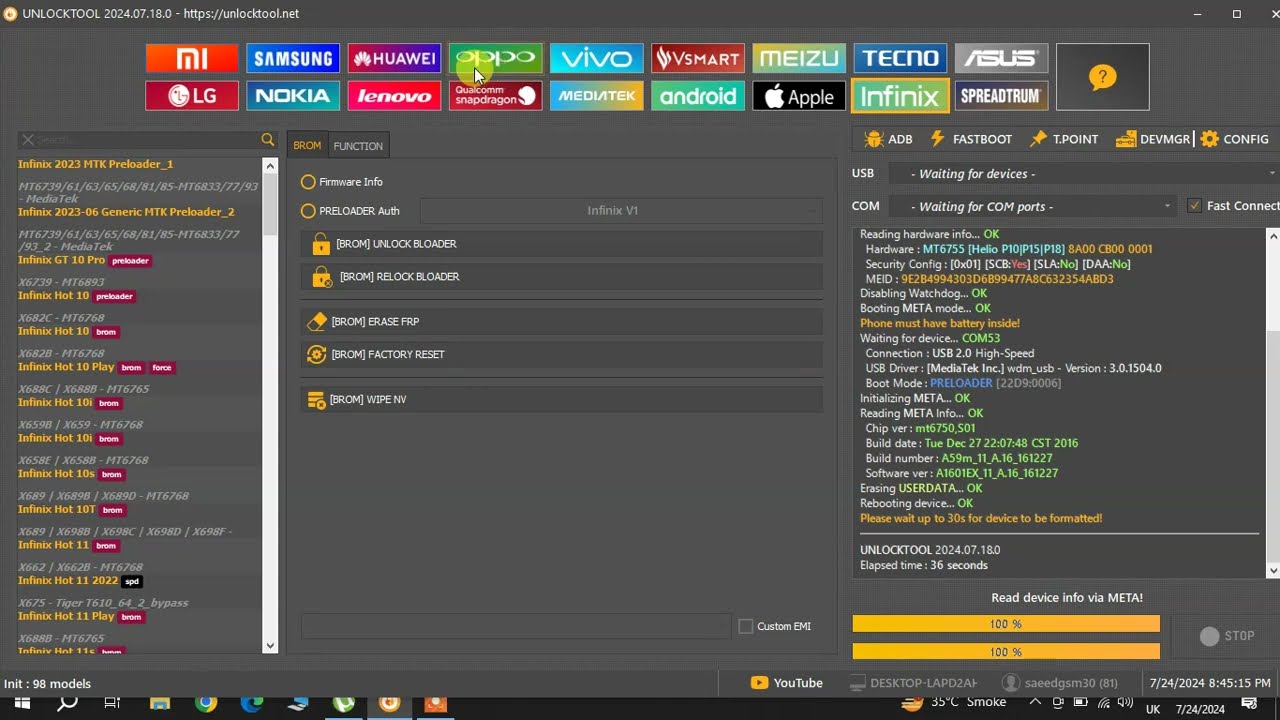Select the Meizu brand icon
Image resolution: width=1280 pixels, height=720 pixels.
click(798, 58)
